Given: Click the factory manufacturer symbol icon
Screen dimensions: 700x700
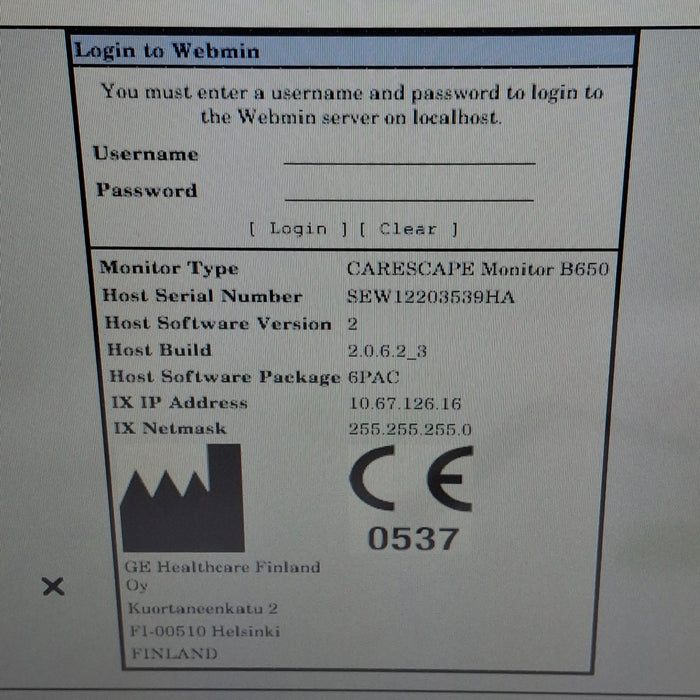Looking at the screenshot, I should coord(182,499).
